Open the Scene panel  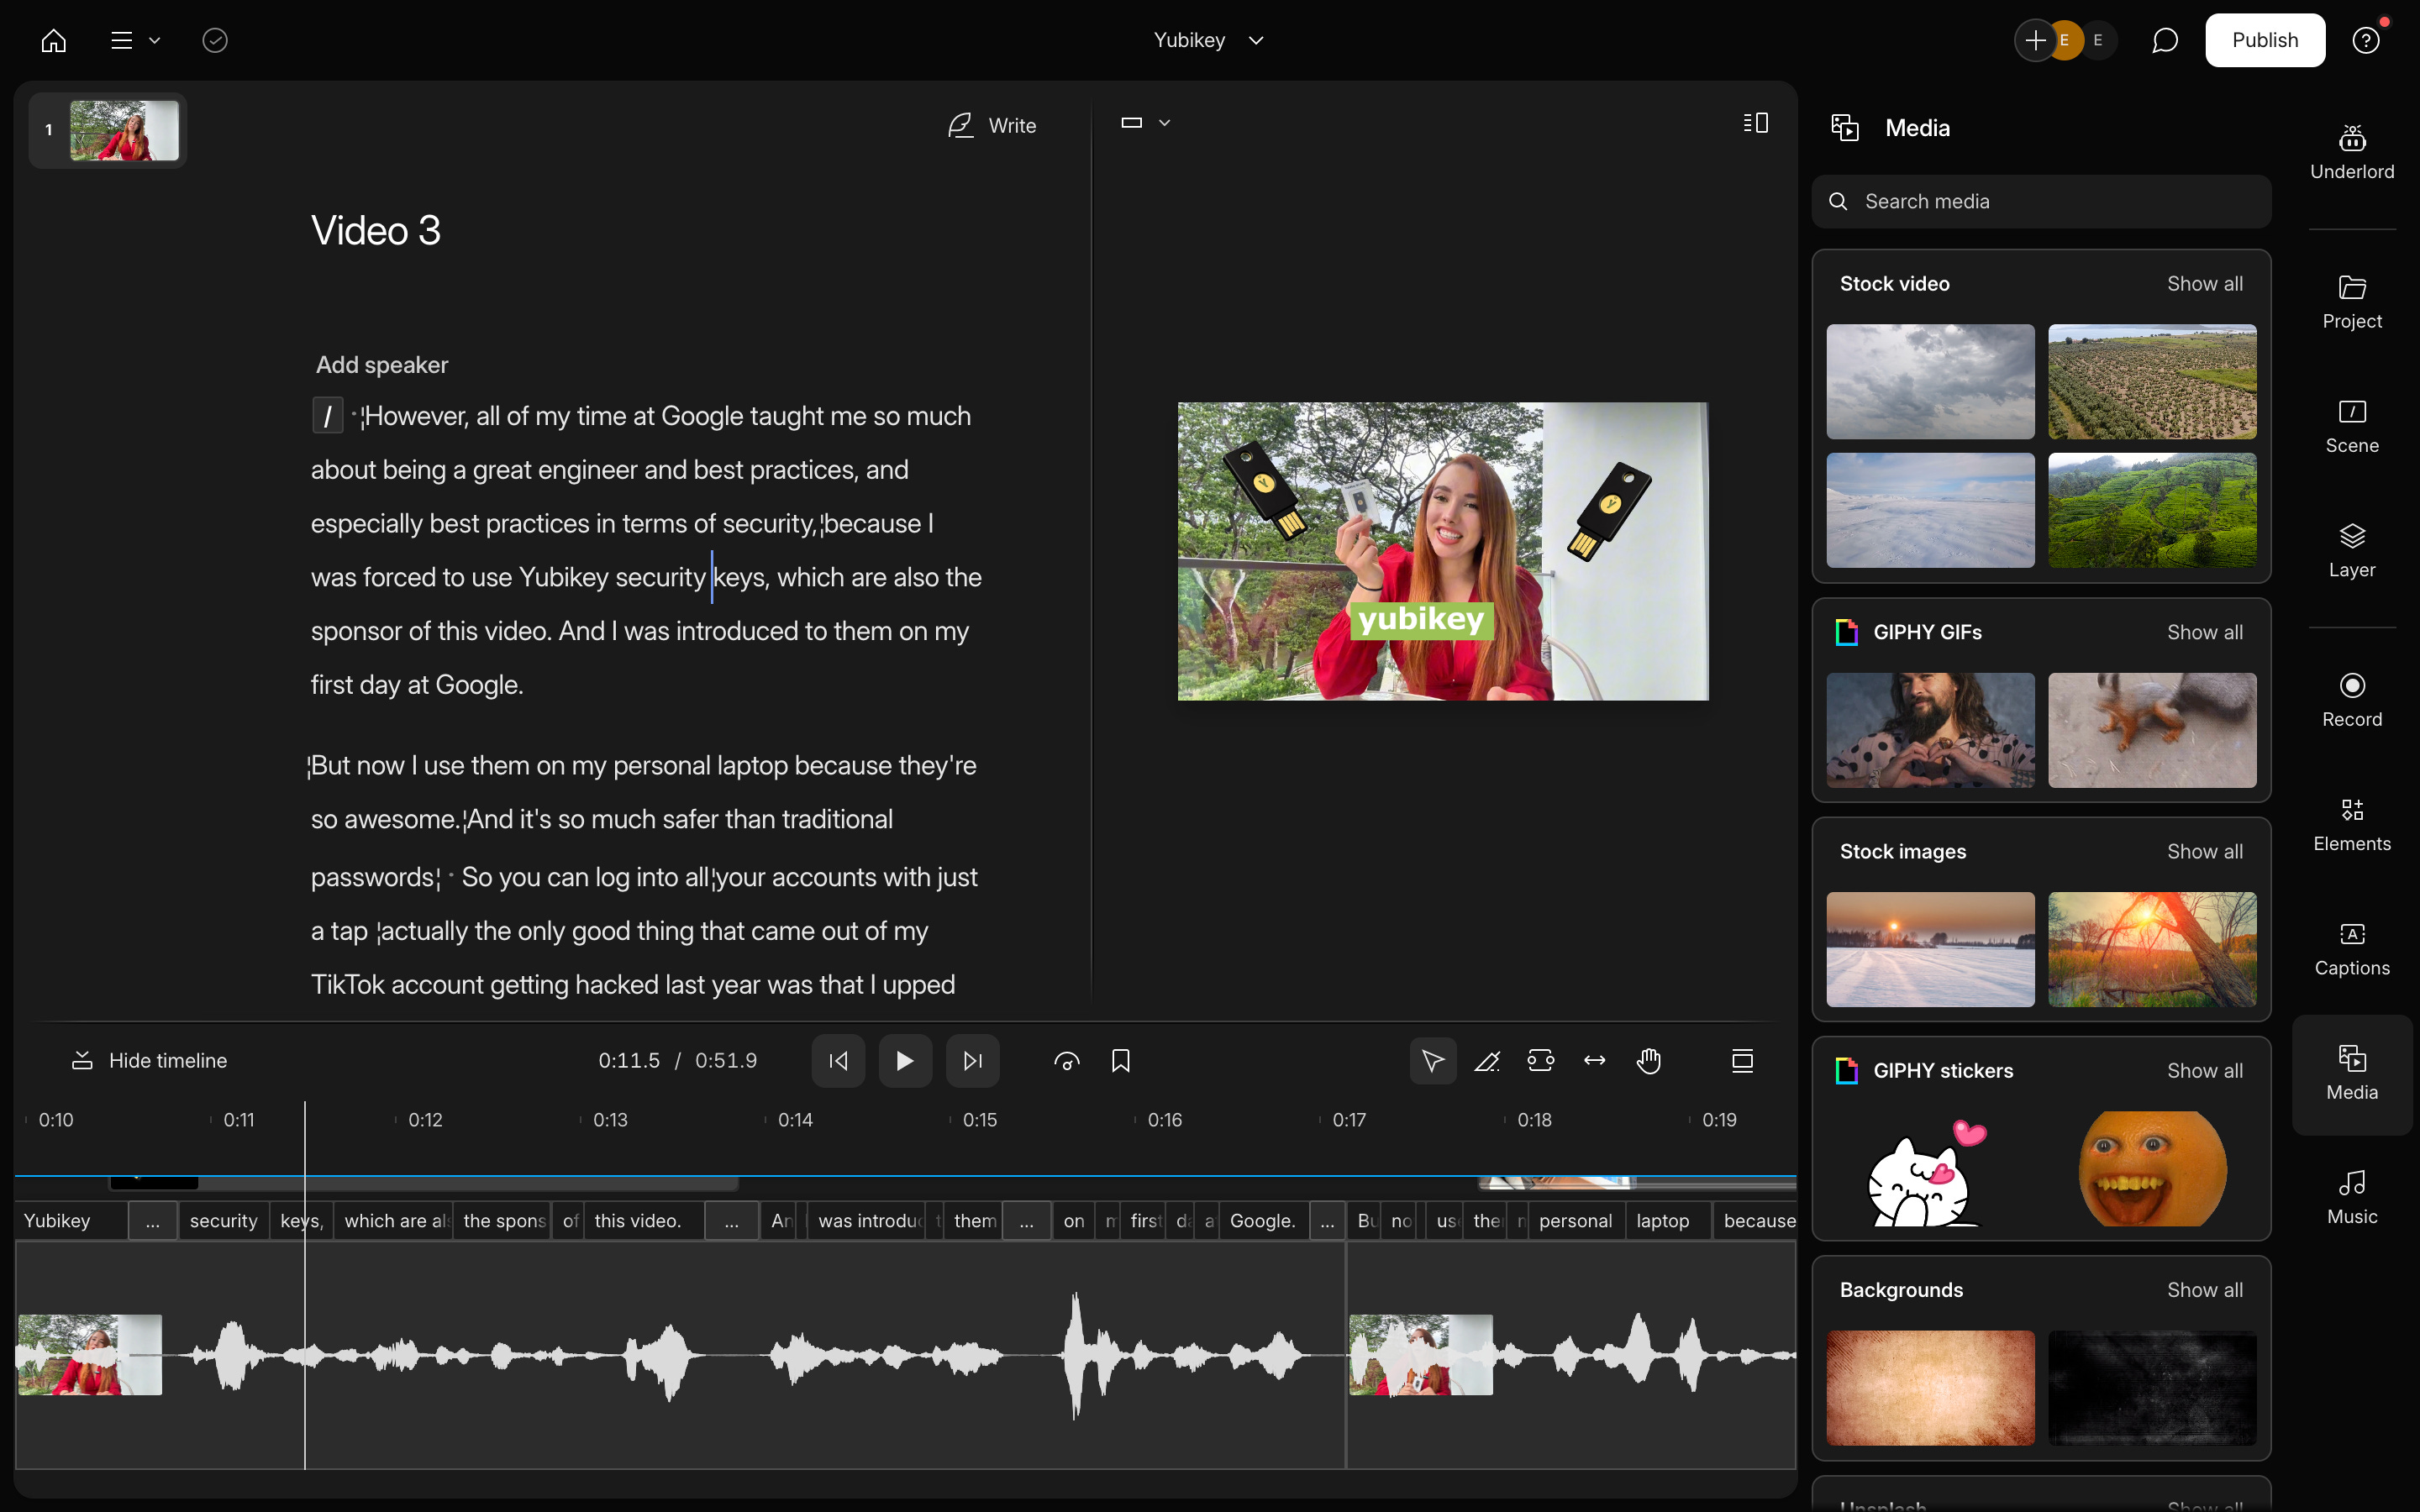(x=2352, y=427)
